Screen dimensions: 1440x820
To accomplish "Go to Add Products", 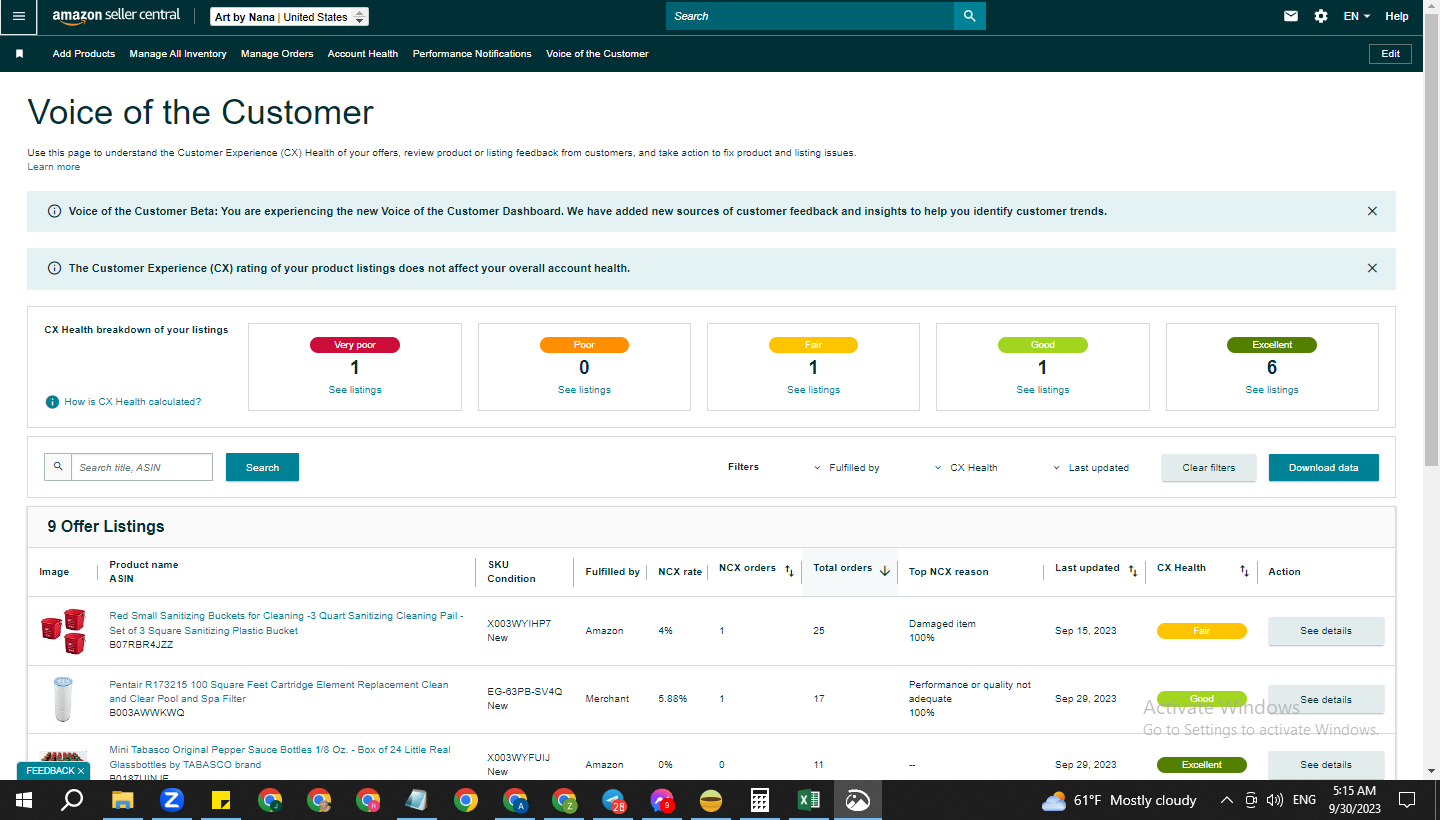I will point(84,54).
